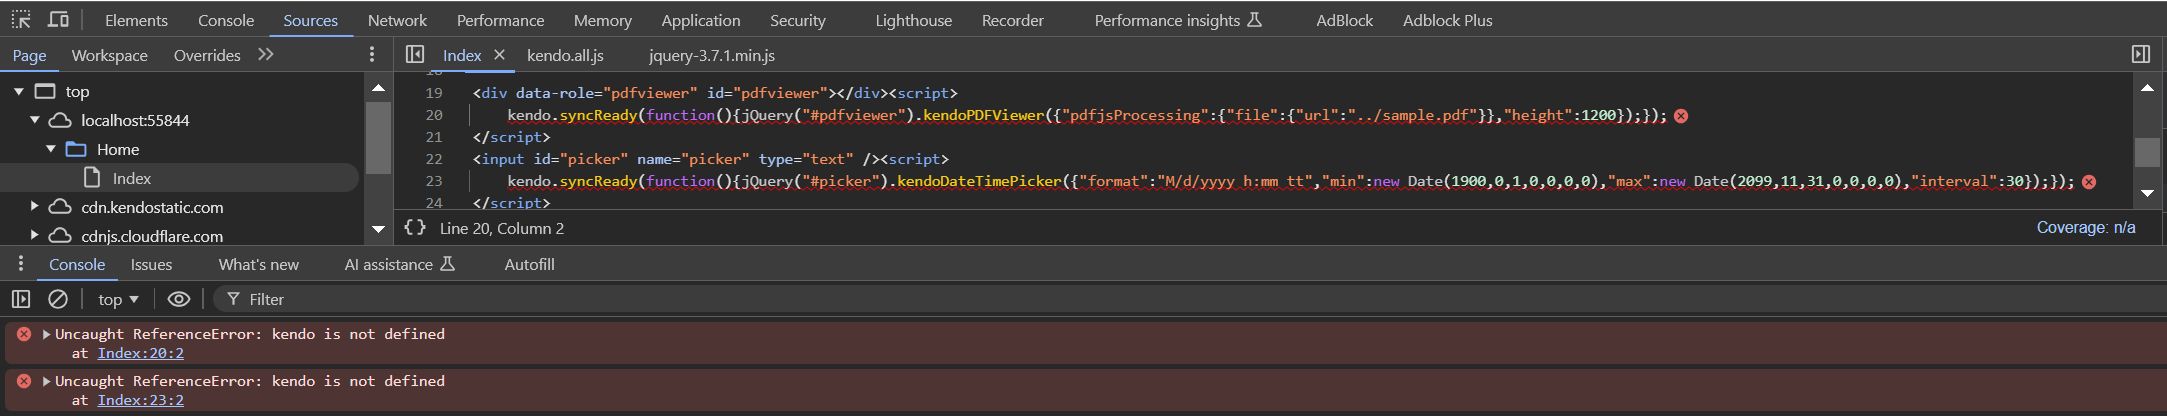Toggle the device toolbar icon
Screen dimensions: 2167x416
pos(59,19)
